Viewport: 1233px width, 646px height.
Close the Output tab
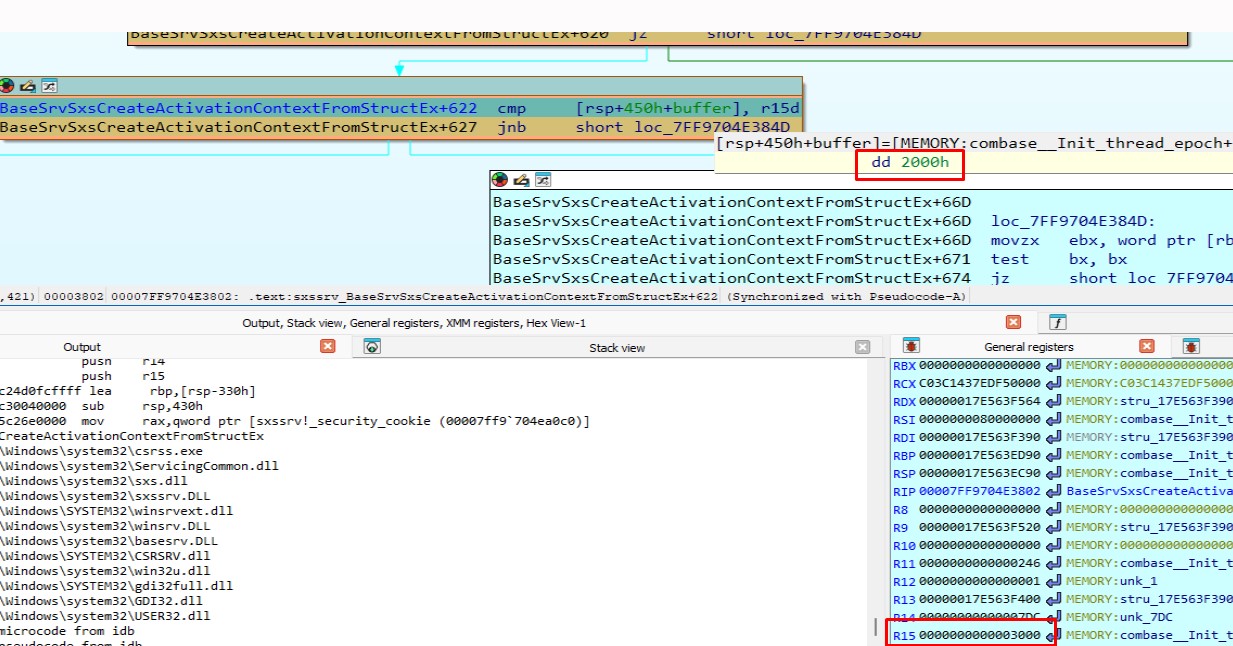(328, 346)
